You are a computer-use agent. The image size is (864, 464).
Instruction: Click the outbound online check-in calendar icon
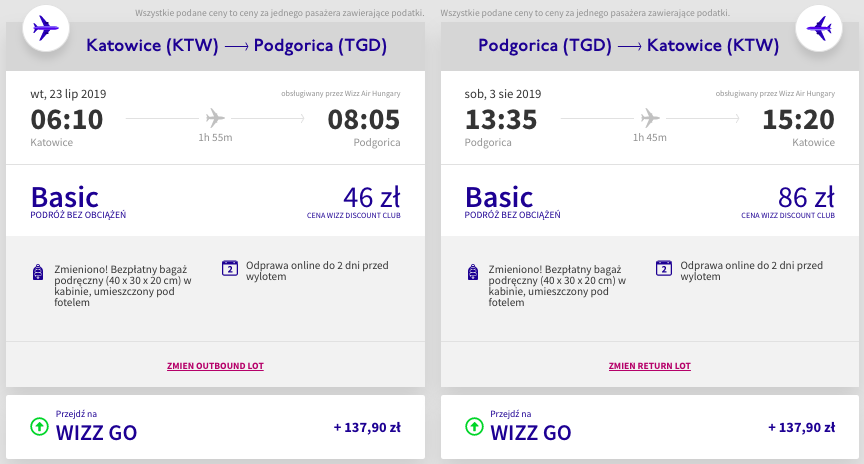point(229,267)
